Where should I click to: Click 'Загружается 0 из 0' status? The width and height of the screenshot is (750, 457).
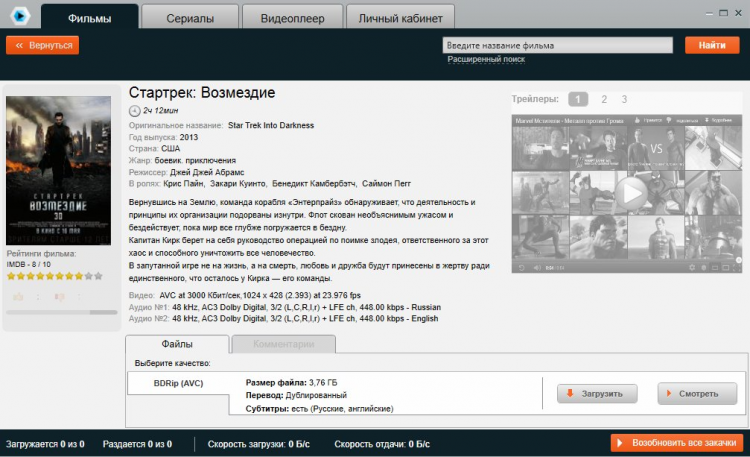[45, 444]
